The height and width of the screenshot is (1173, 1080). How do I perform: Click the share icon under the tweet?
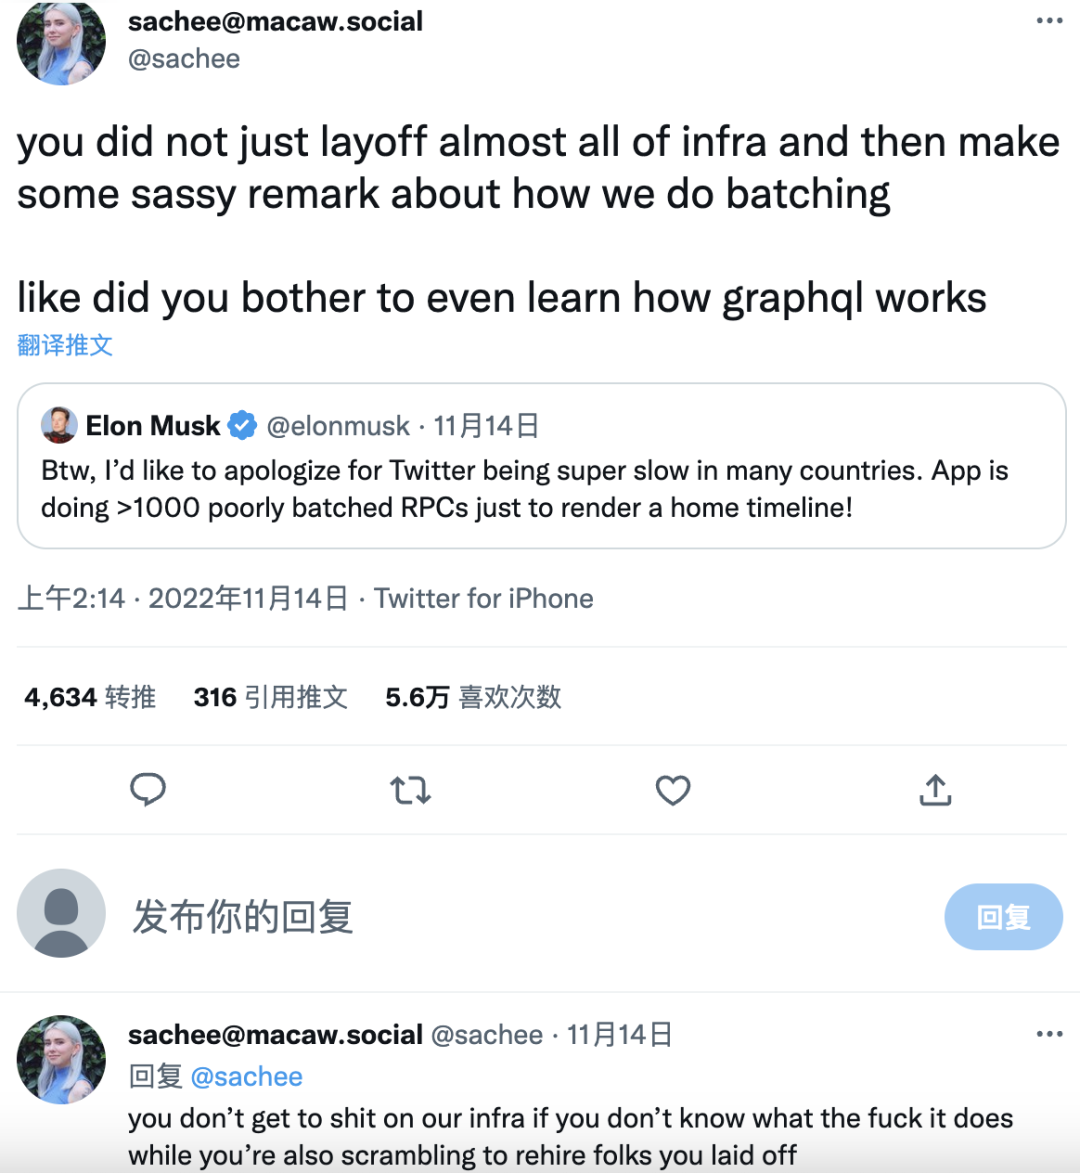coord(935,790)
